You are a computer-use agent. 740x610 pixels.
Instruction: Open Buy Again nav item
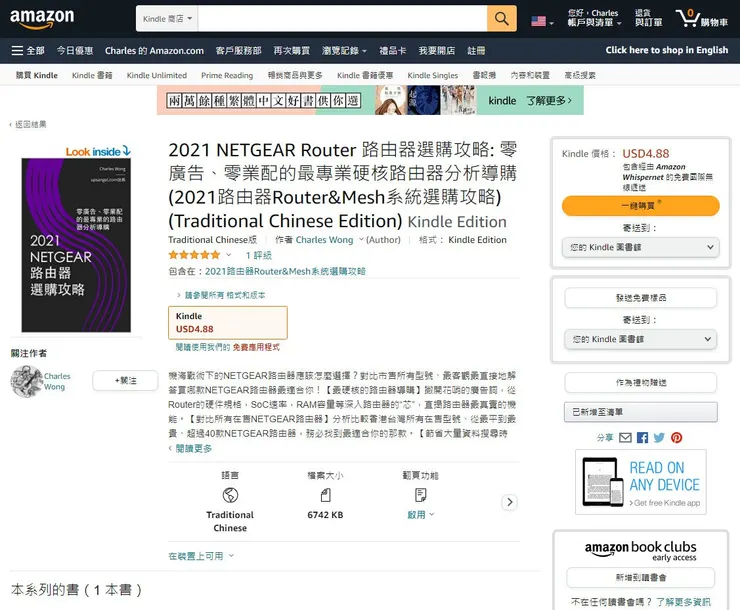292,50
